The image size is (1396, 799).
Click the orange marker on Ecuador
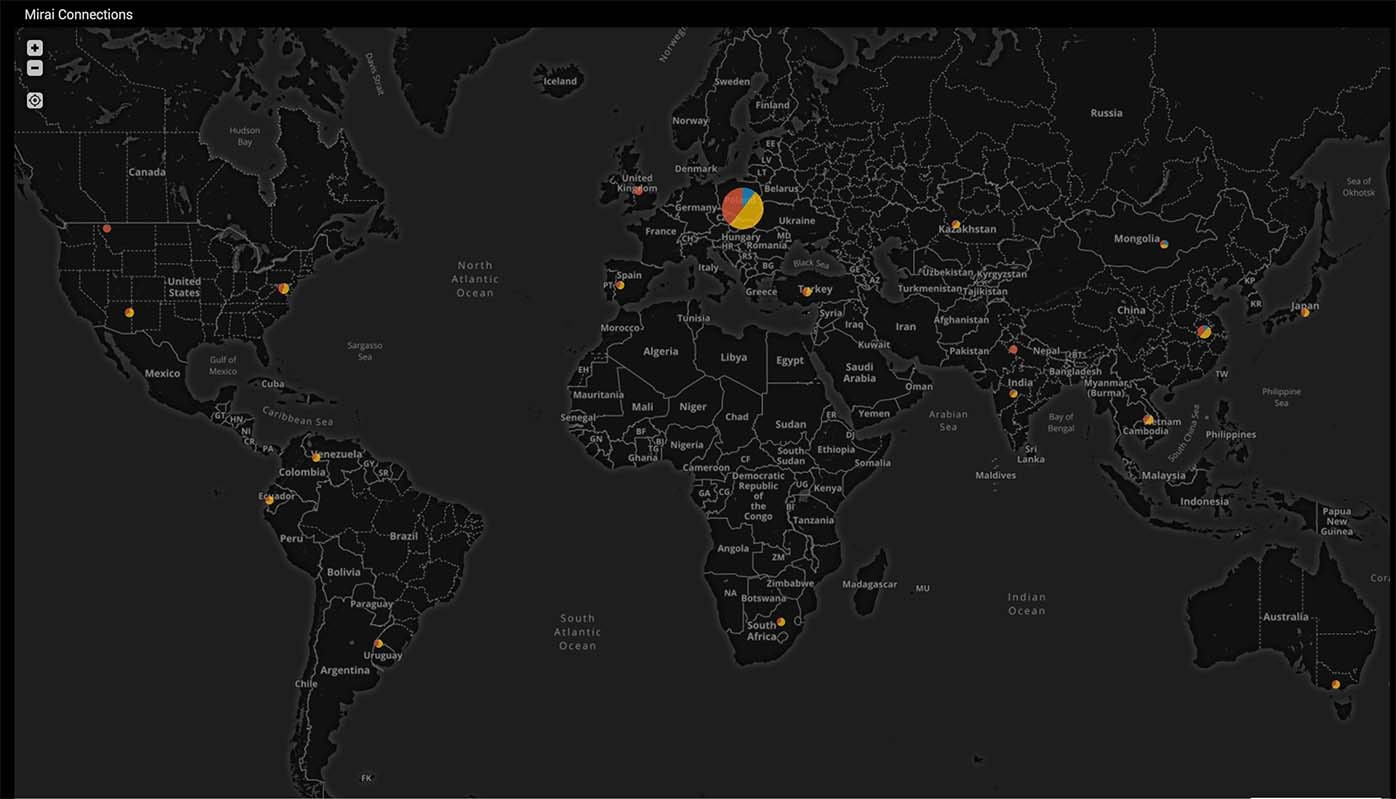click(269, 499)
